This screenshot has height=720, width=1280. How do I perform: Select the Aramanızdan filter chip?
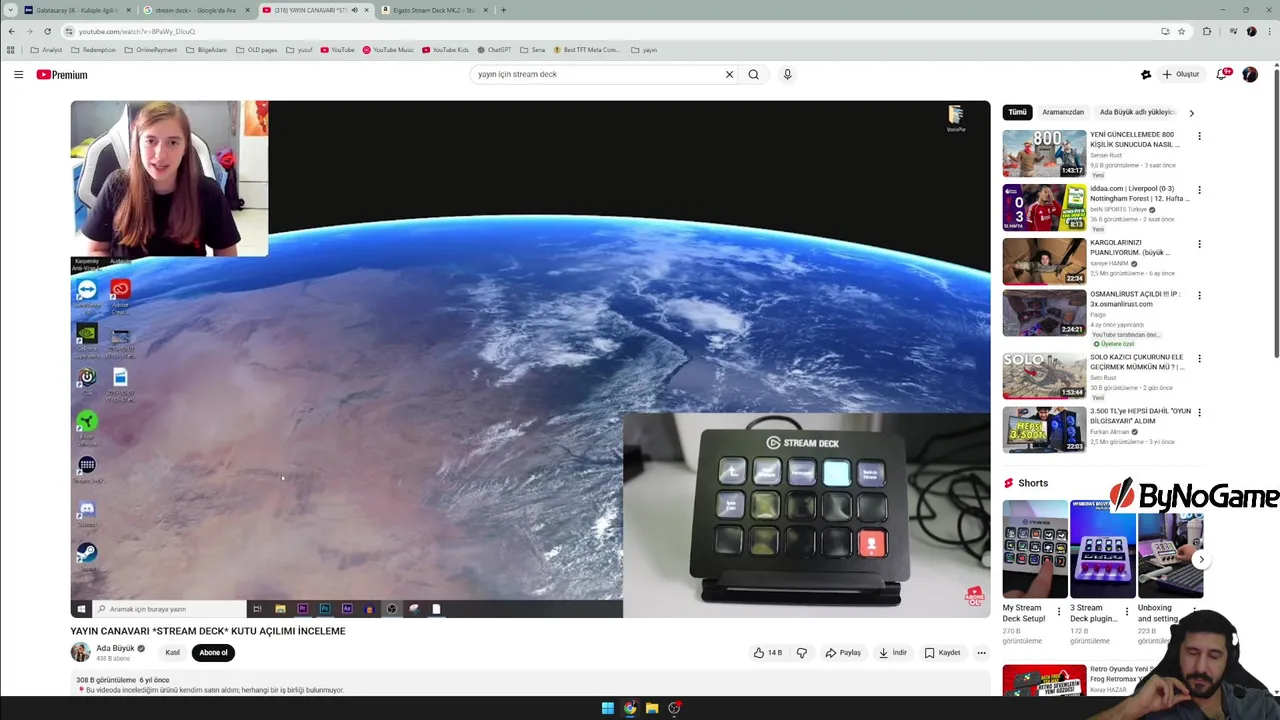click(x=1063, y=112)
